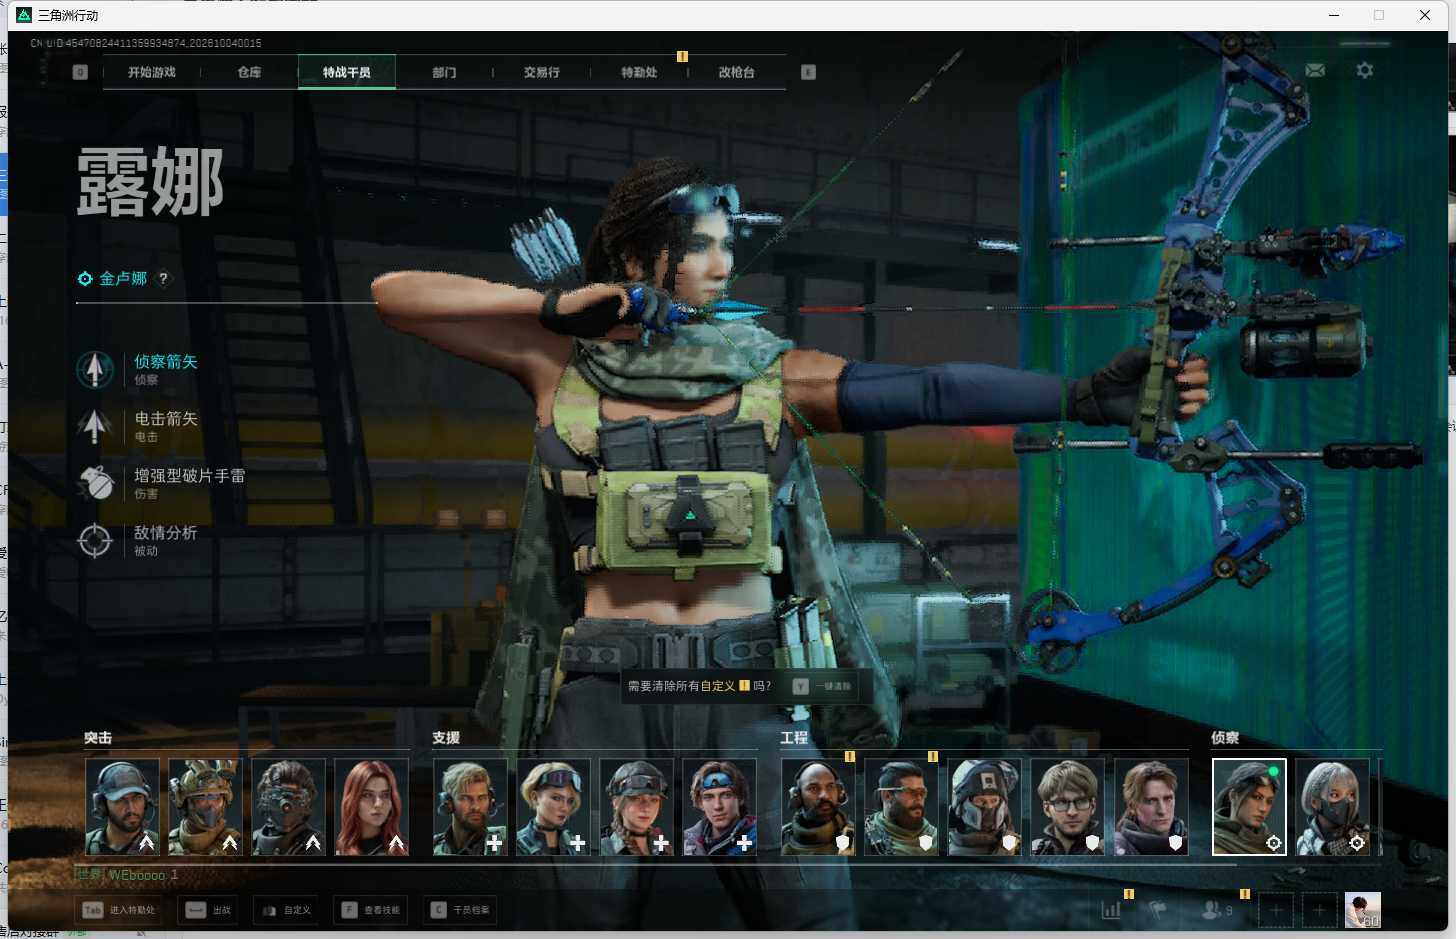The image size is (1456, 939).
Task: Select first 突击 operator with cap and headset
Action: point(122,807)
